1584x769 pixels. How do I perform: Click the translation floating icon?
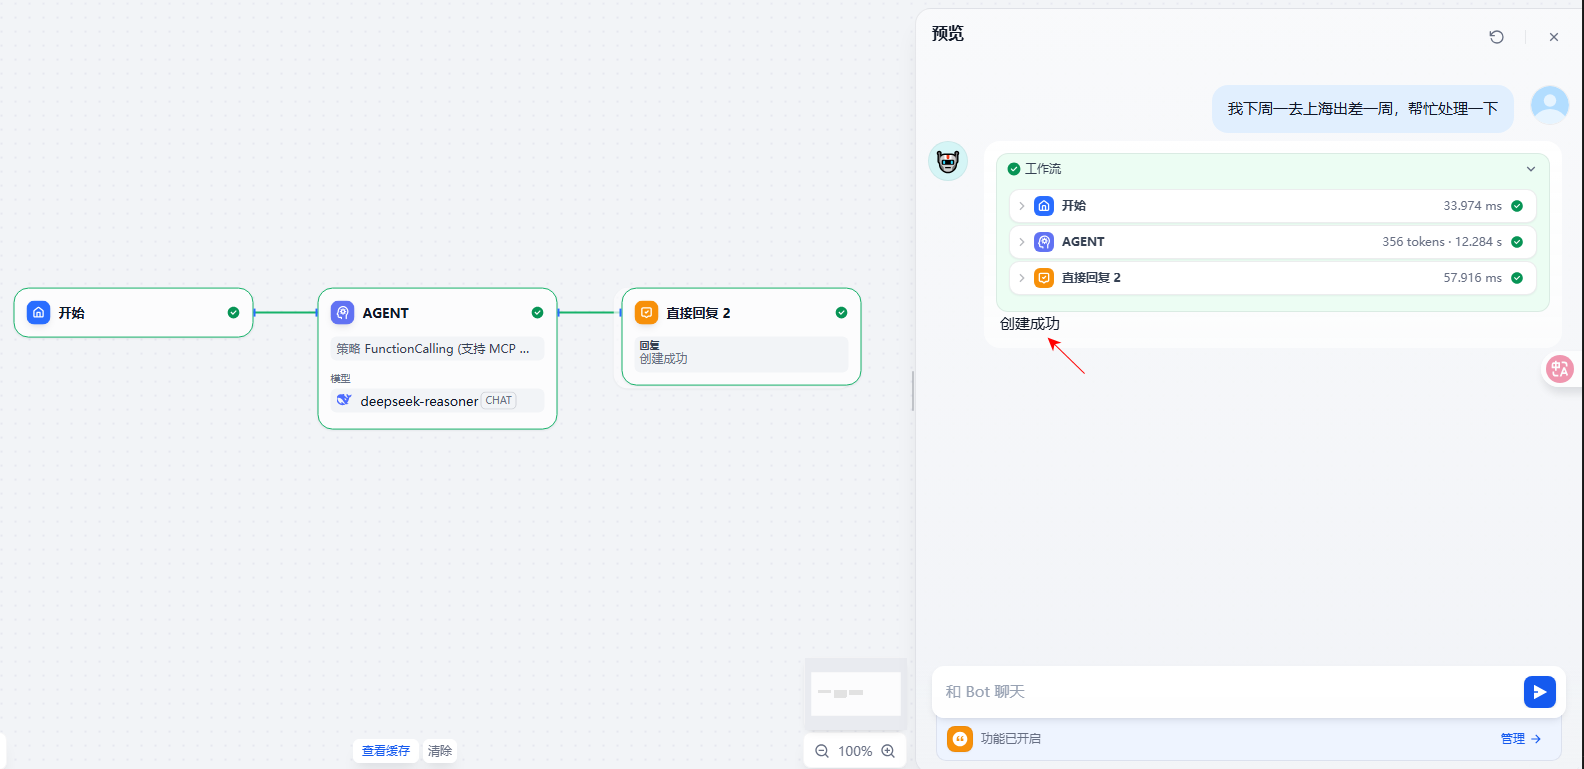(1559, 369)
